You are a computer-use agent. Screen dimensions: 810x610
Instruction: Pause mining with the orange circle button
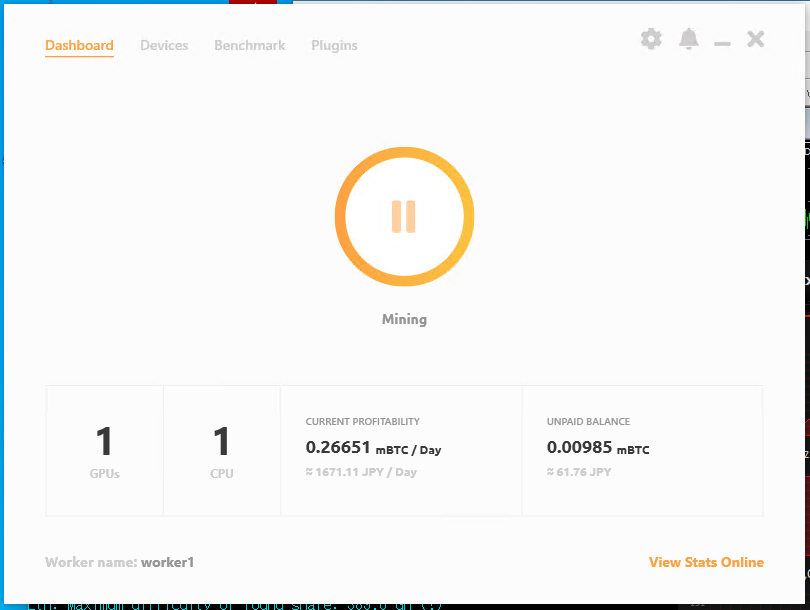(404, 217)
